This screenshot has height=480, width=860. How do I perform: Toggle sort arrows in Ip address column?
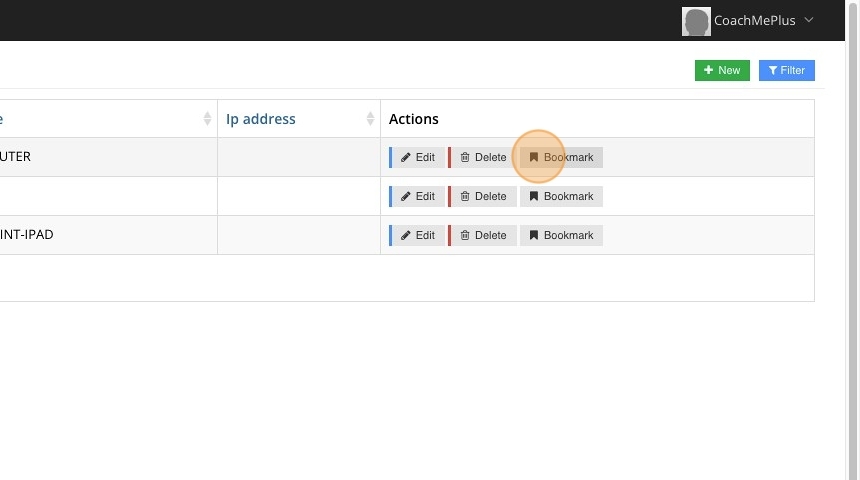(x=370, y=118)
